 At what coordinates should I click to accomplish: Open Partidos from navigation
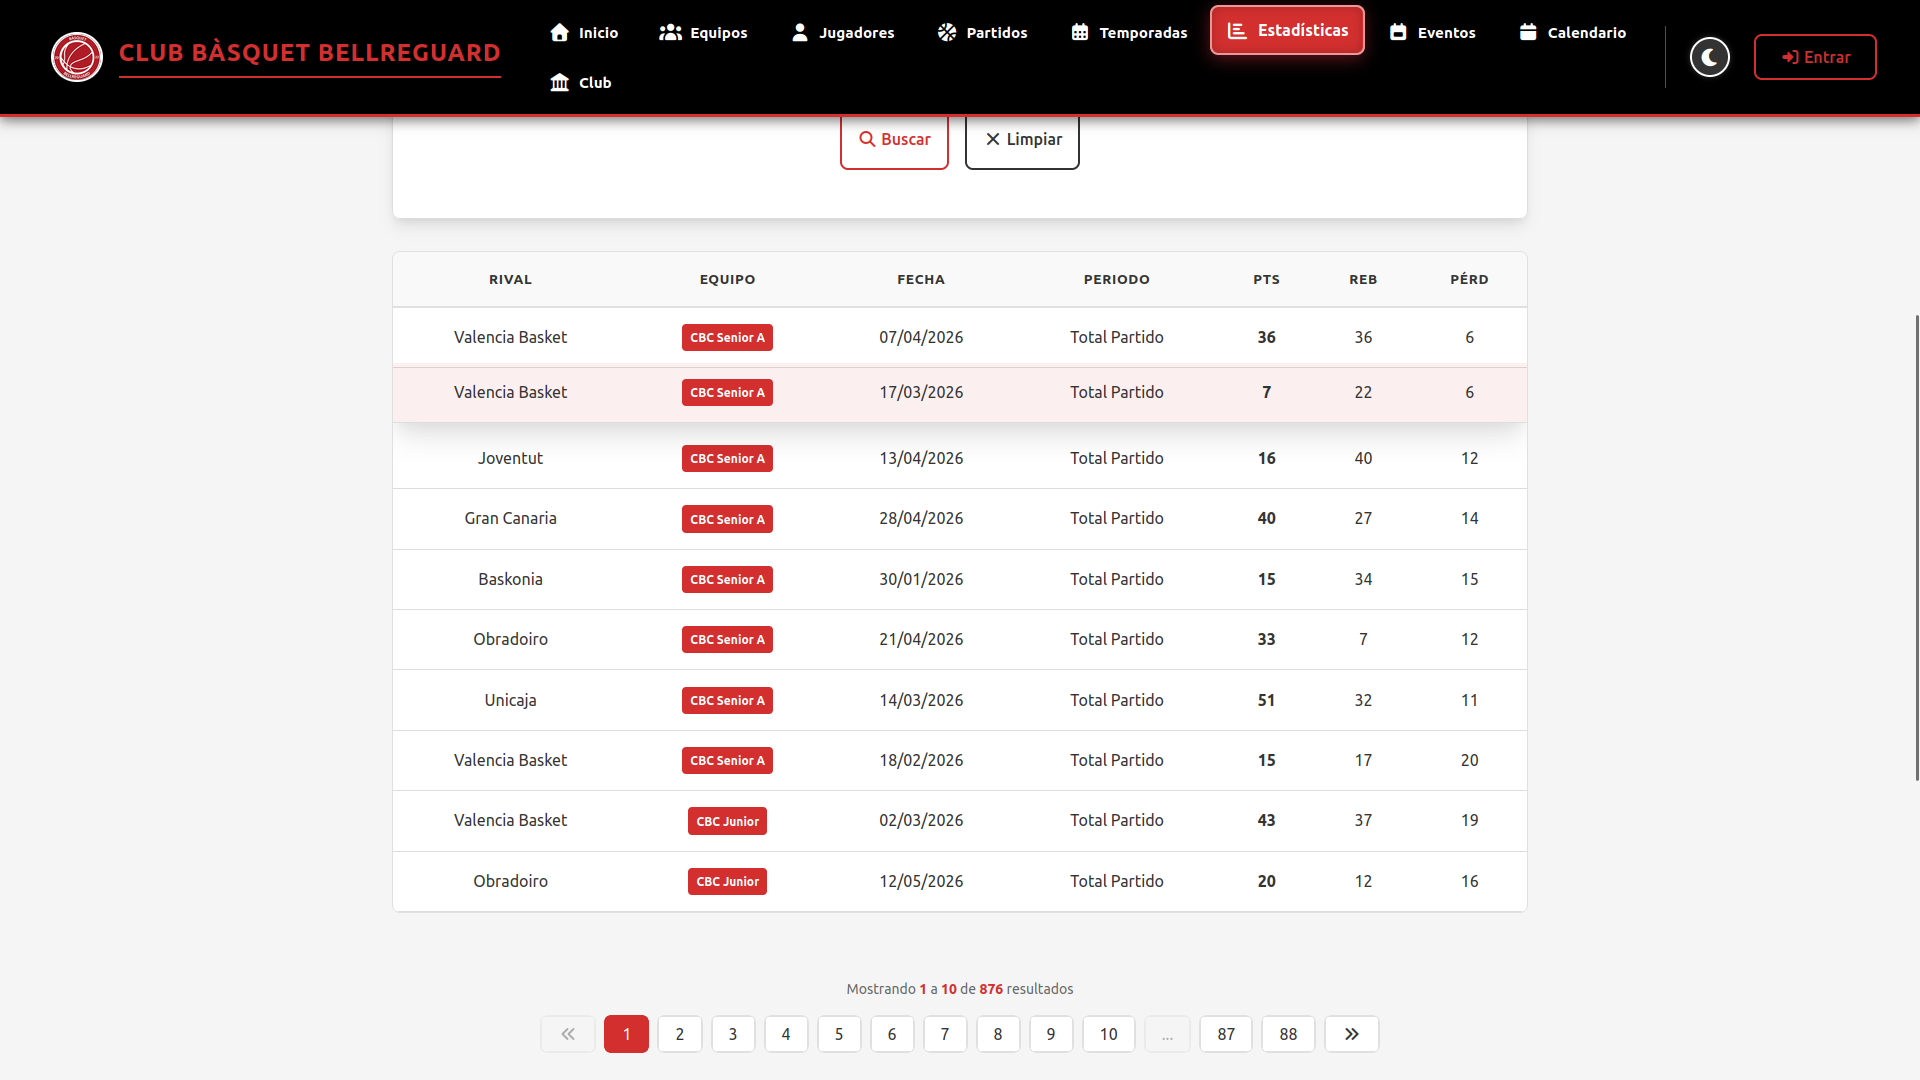point(982,33)
